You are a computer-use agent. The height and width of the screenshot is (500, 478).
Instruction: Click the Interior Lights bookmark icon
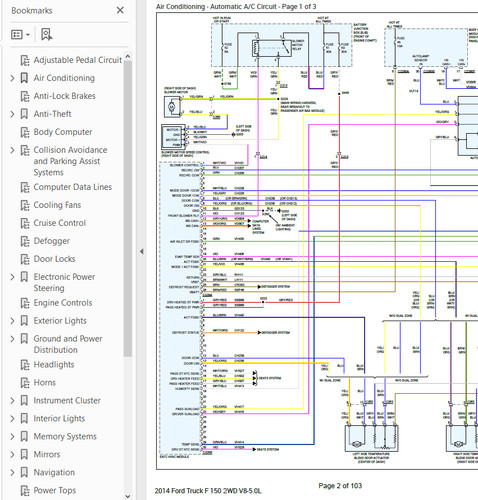(x=24, y=419)
